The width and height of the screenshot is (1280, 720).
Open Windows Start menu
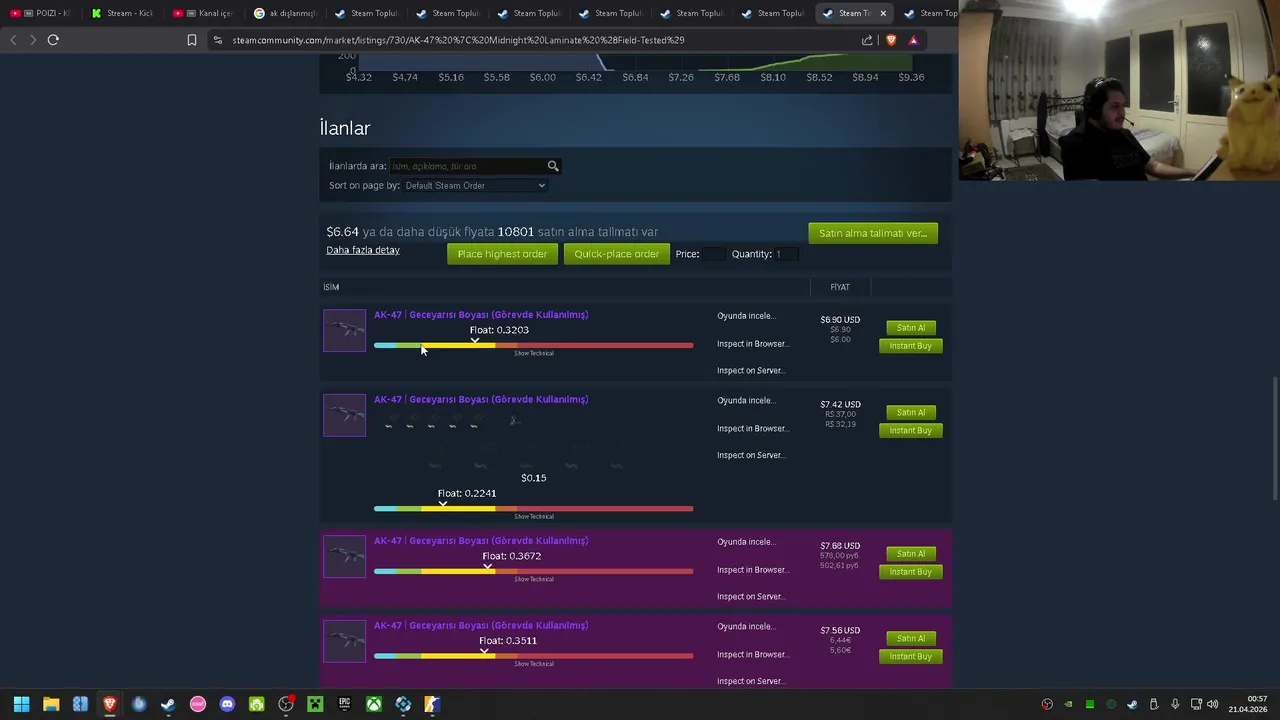[x=21, y=704]
